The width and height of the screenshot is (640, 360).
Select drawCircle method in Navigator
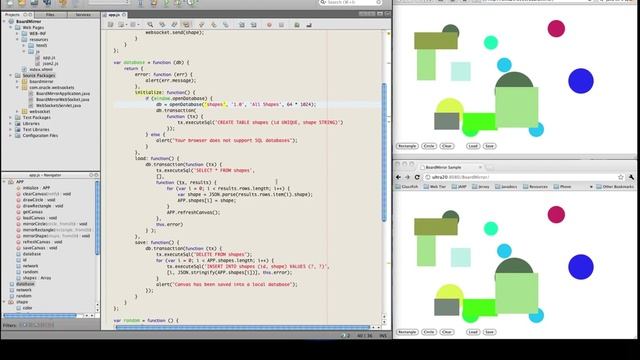point(38,200)
